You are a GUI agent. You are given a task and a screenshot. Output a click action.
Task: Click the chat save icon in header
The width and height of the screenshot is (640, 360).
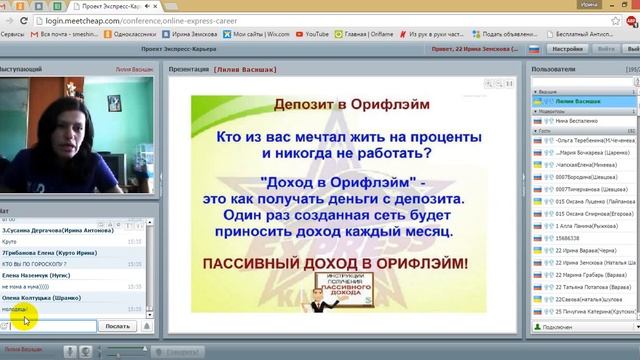[x=101, y=225]
